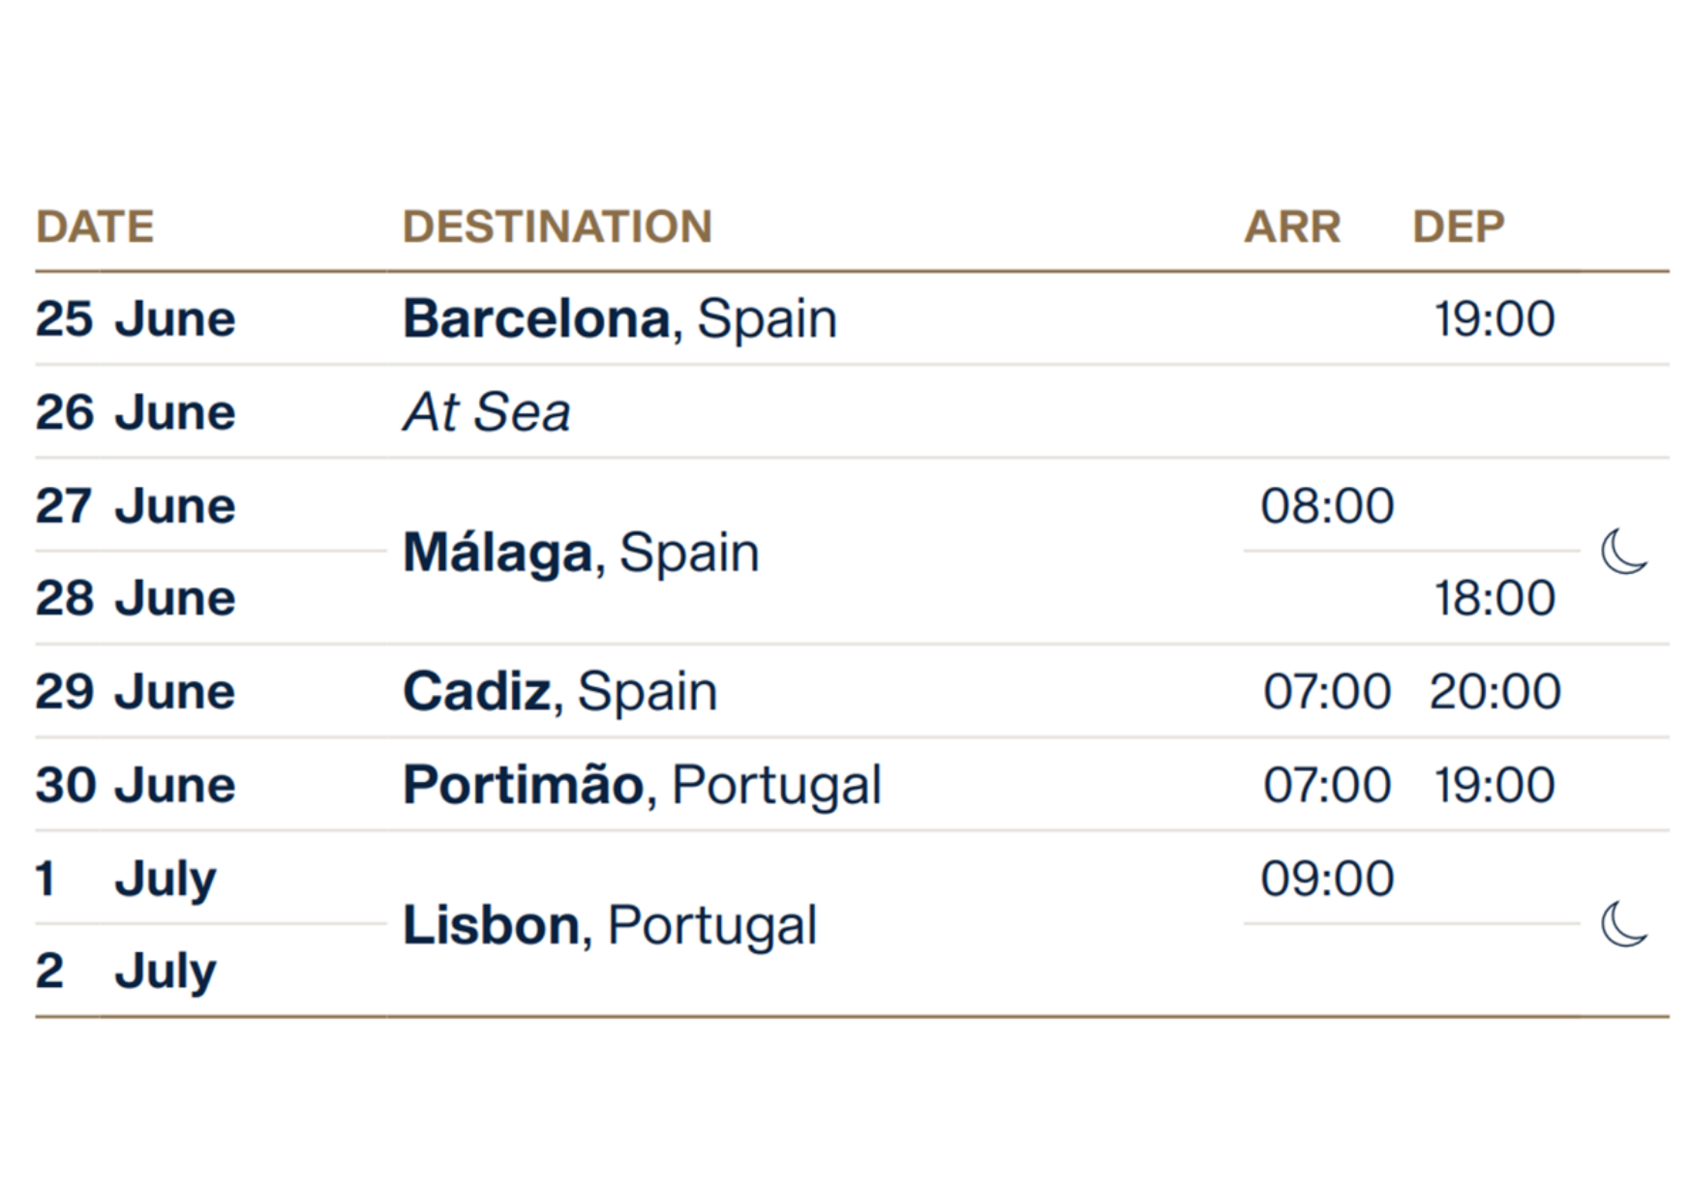This screenshot has width=1692, height=1200.
Task: Select the DESTINATION column header
Action: click(557, 227)
